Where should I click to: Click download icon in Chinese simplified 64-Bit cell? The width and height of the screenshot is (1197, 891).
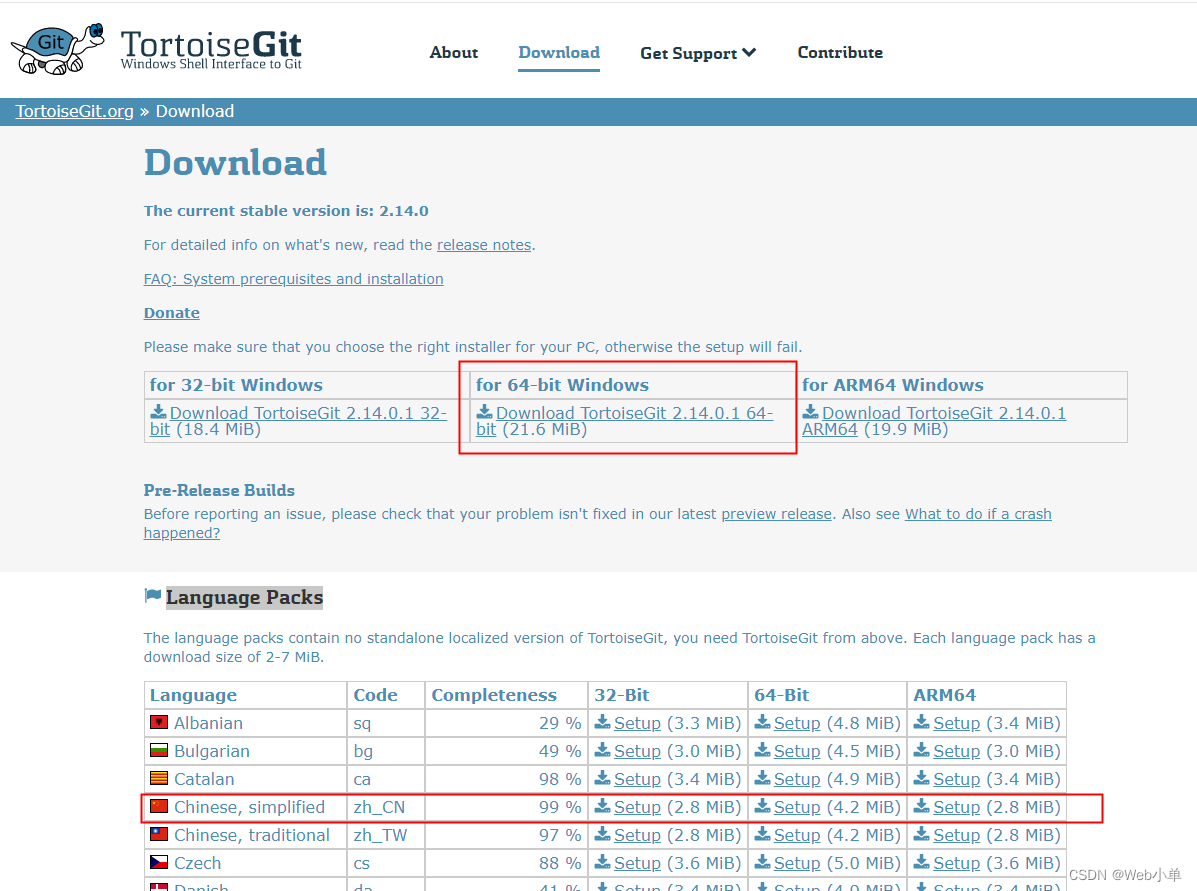762,805
